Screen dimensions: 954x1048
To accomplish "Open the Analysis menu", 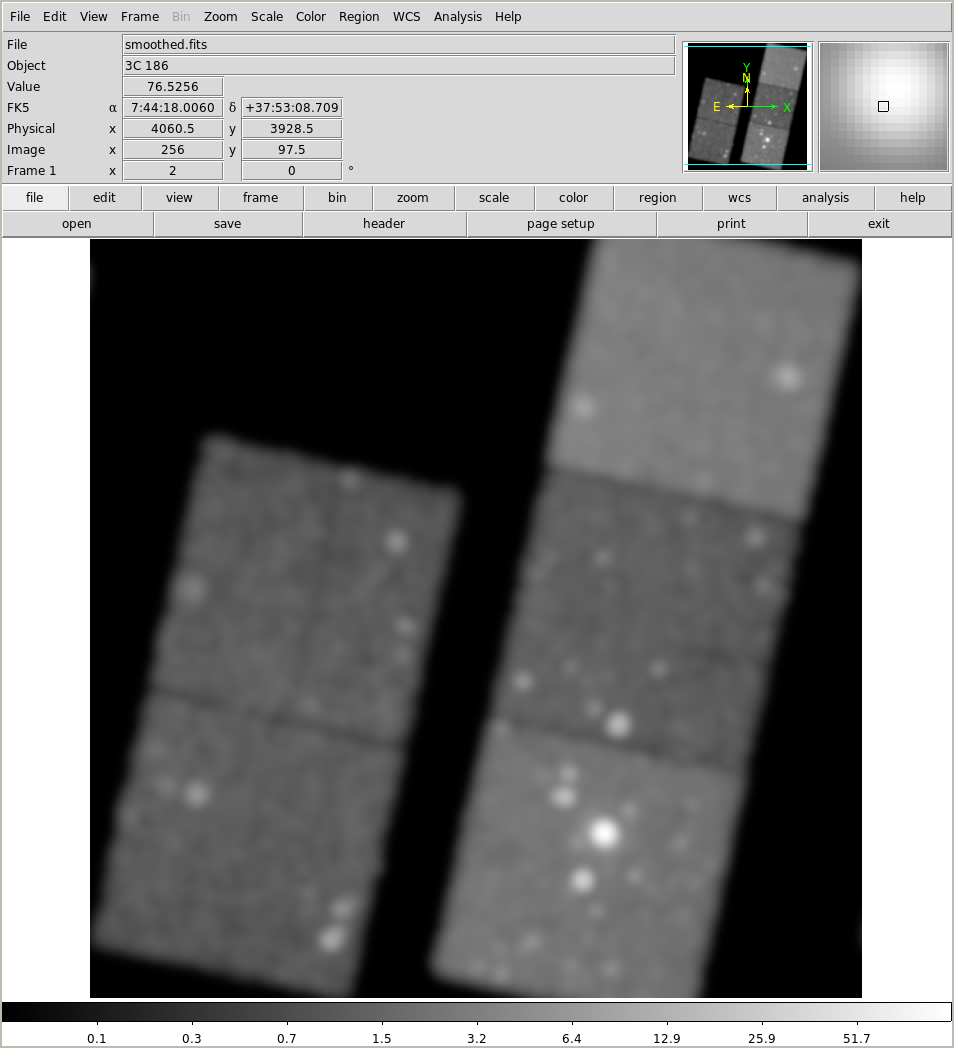I will coord(457,17).
